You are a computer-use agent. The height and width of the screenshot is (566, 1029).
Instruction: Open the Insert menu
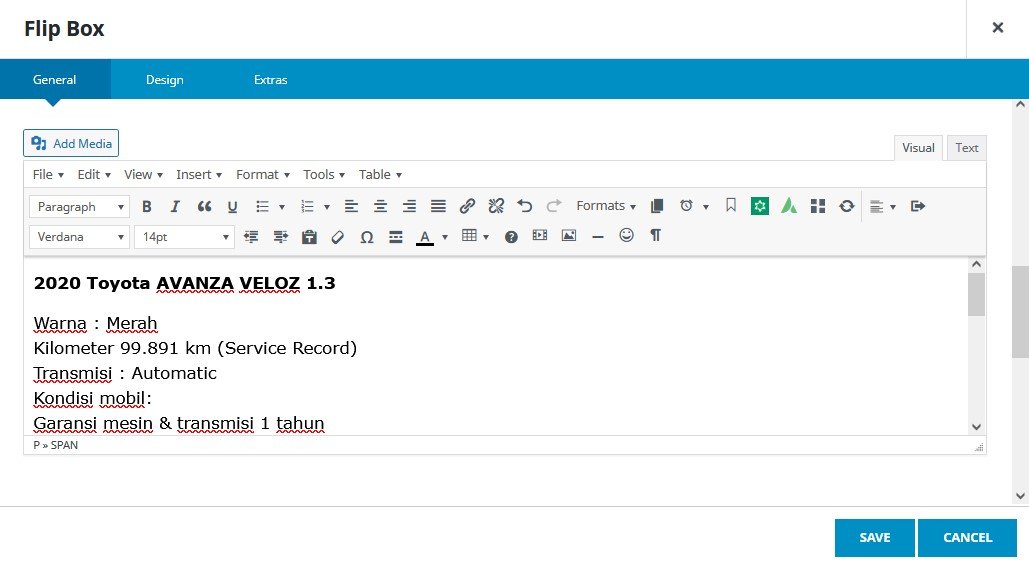click(199, 174)
